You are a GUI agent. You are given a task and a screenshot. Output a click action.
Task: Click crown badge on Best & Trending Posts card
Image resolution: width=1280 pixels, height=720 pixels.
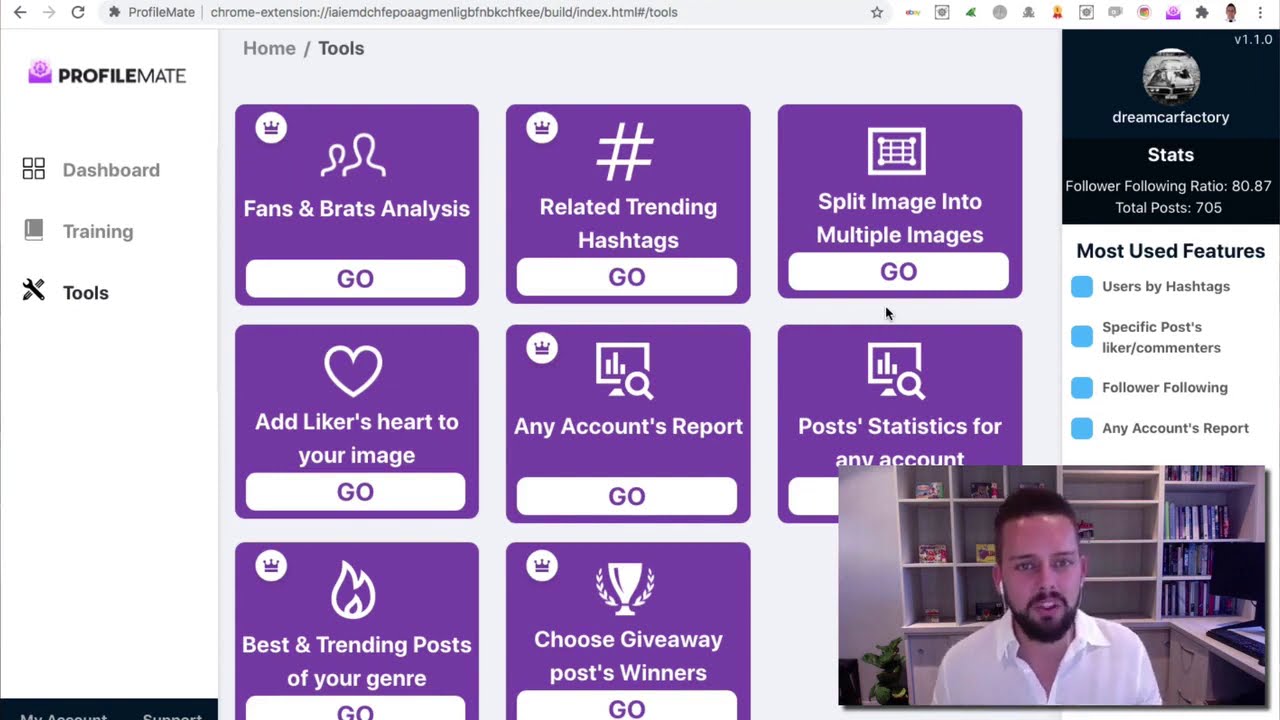pos(271,565)
